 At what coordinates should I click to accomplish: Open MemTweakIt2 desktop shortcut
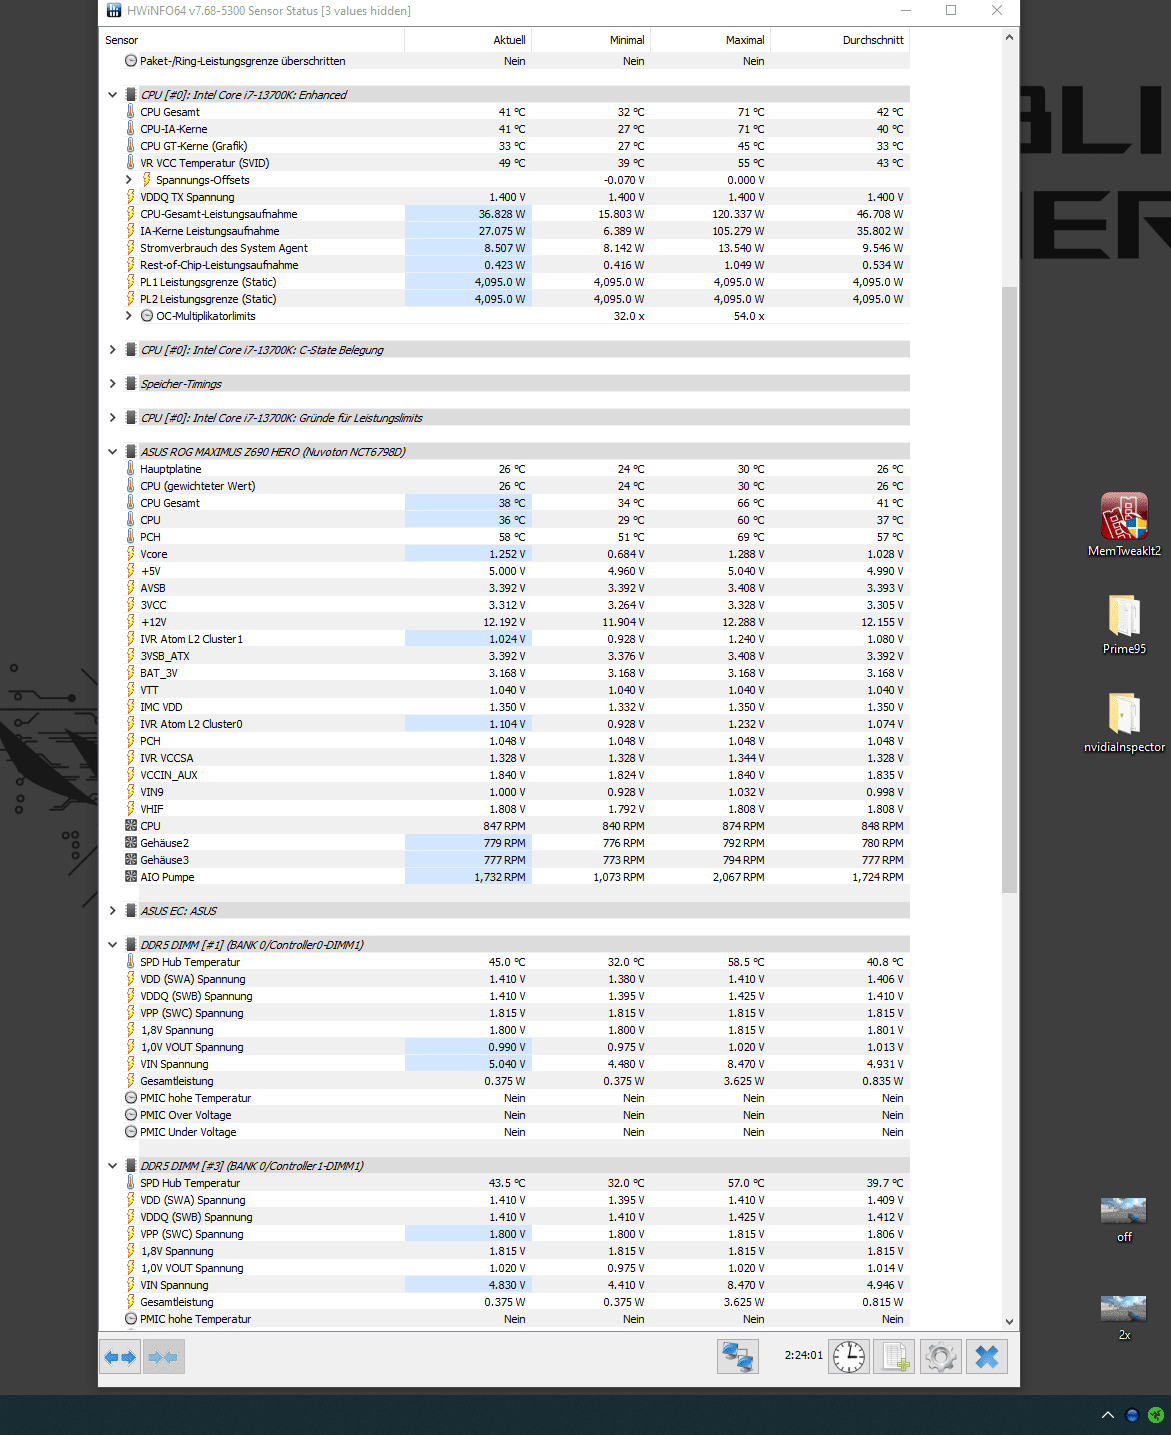click(x=1124, y=525)
